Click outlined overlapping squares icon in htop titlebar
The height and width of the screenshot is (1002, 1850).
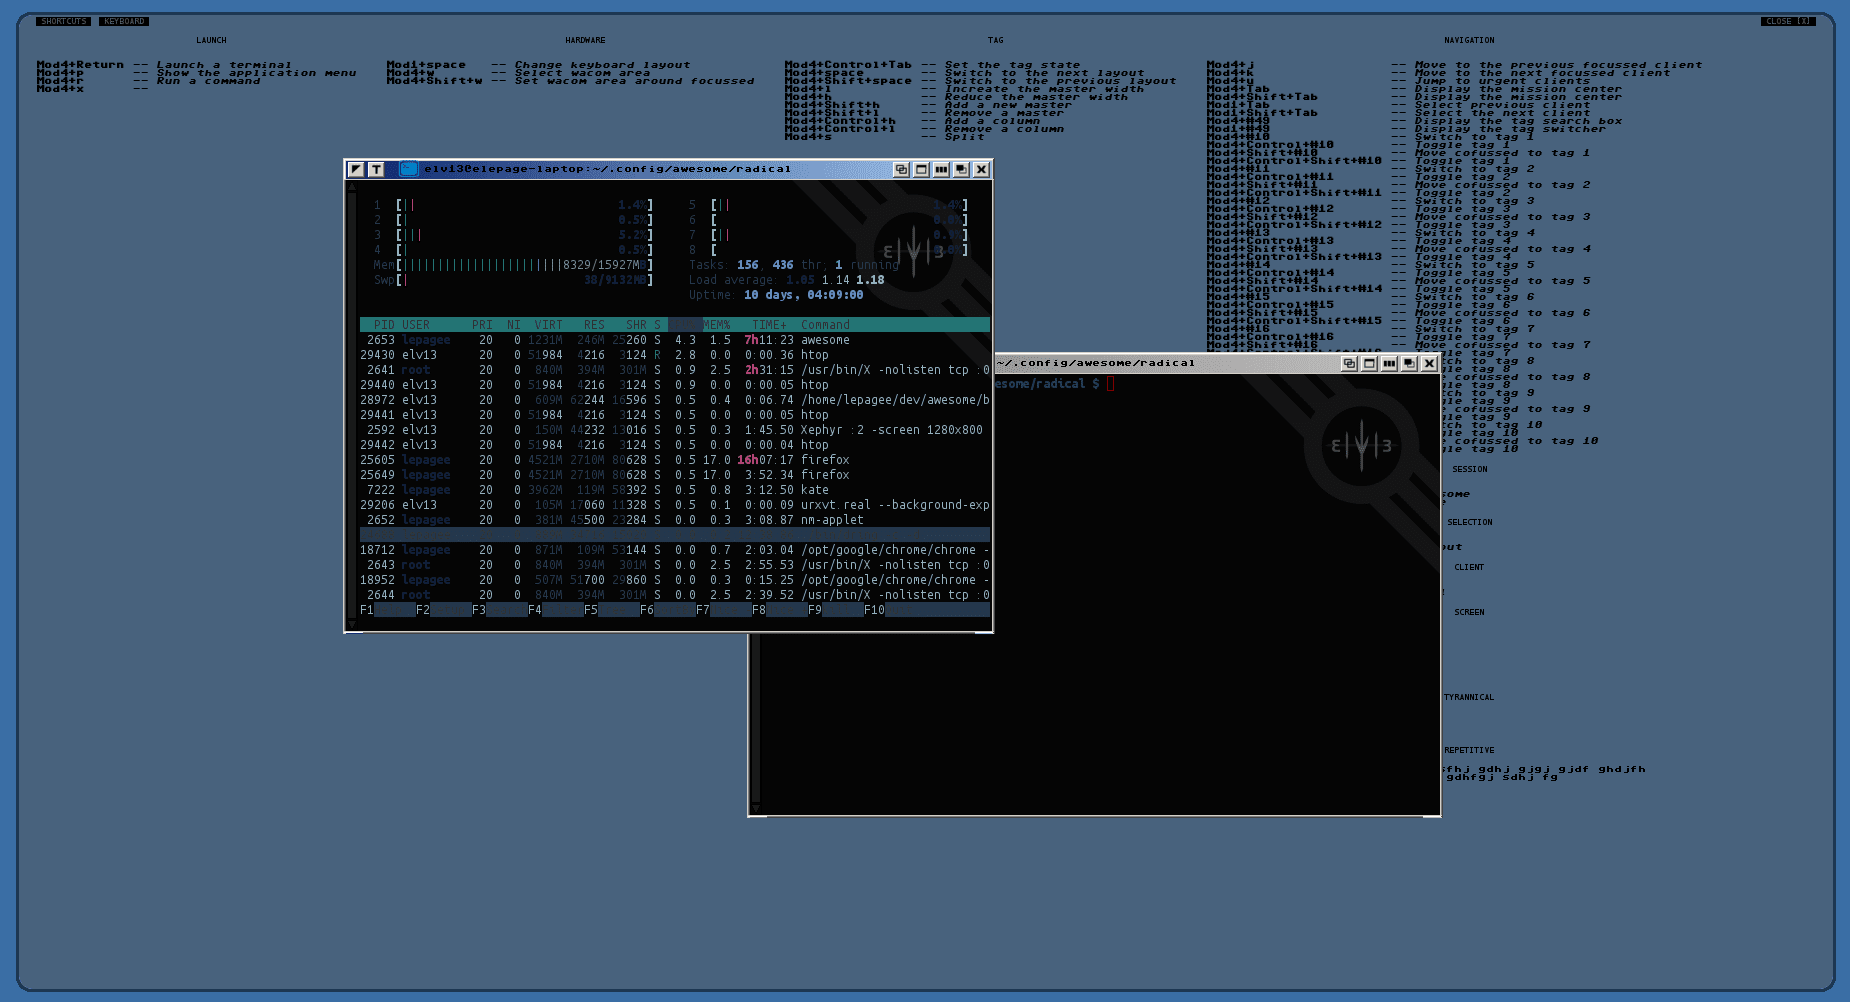pos(901,170)
